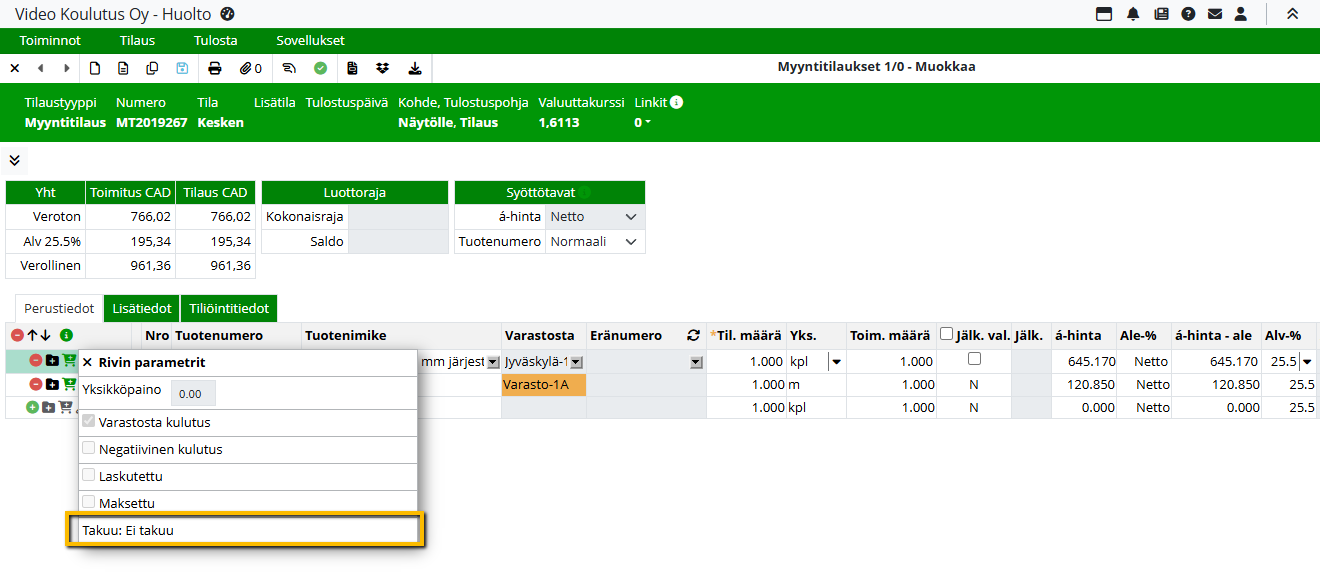Open the á-hinta Netto dropdown

tap(595, 216)
